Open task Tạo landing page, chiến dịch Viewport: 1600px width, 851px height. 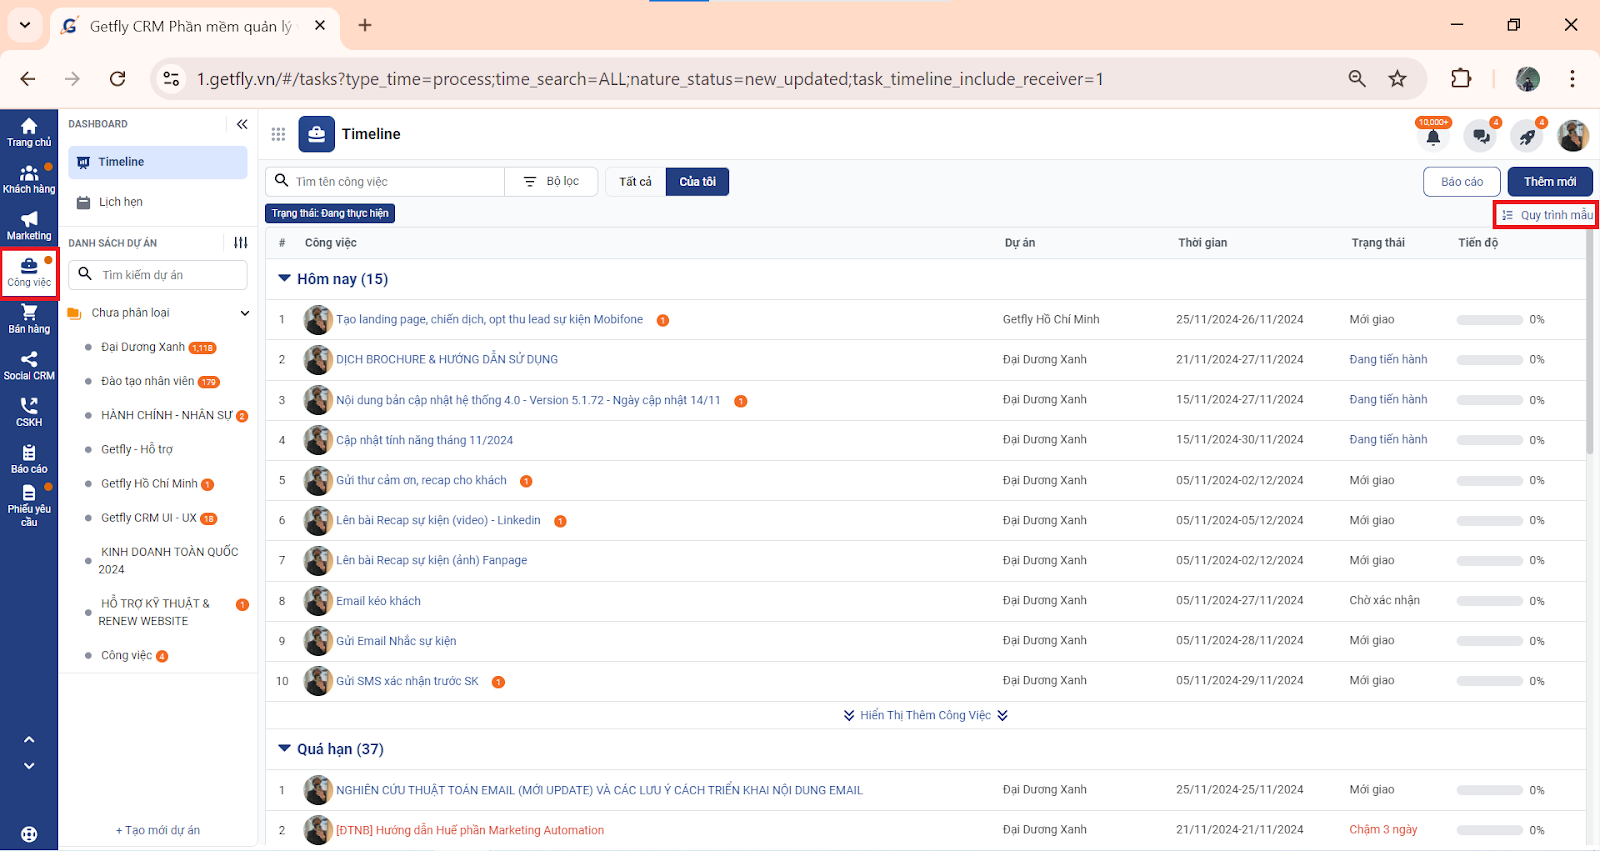[489, 319]
